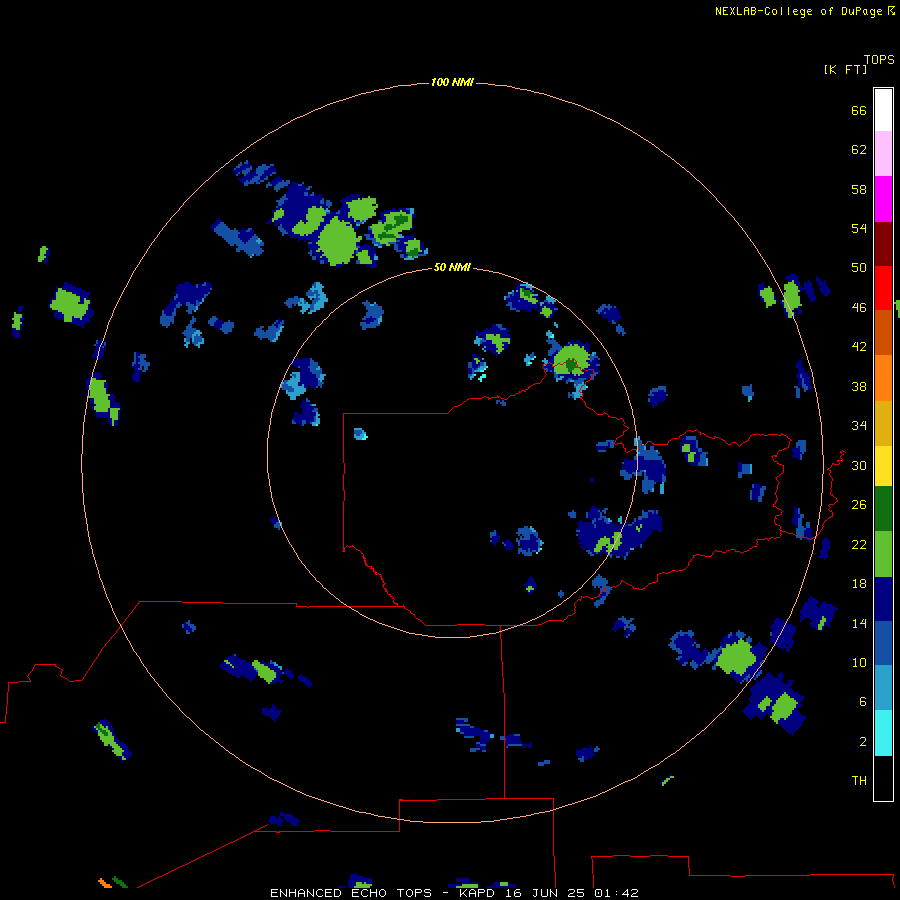The width and height of the screenshot is (900, 900).
Task: Click the medium blue swatch between 10 and 14
Action: click(883, 643)
